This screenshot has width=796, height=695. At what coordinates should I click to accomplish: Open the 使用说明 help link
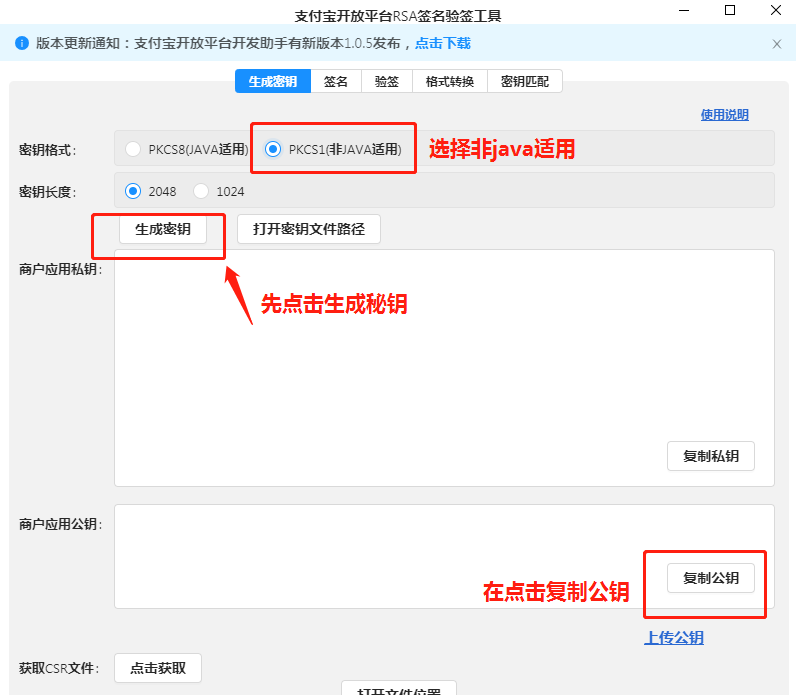(724, 115)
